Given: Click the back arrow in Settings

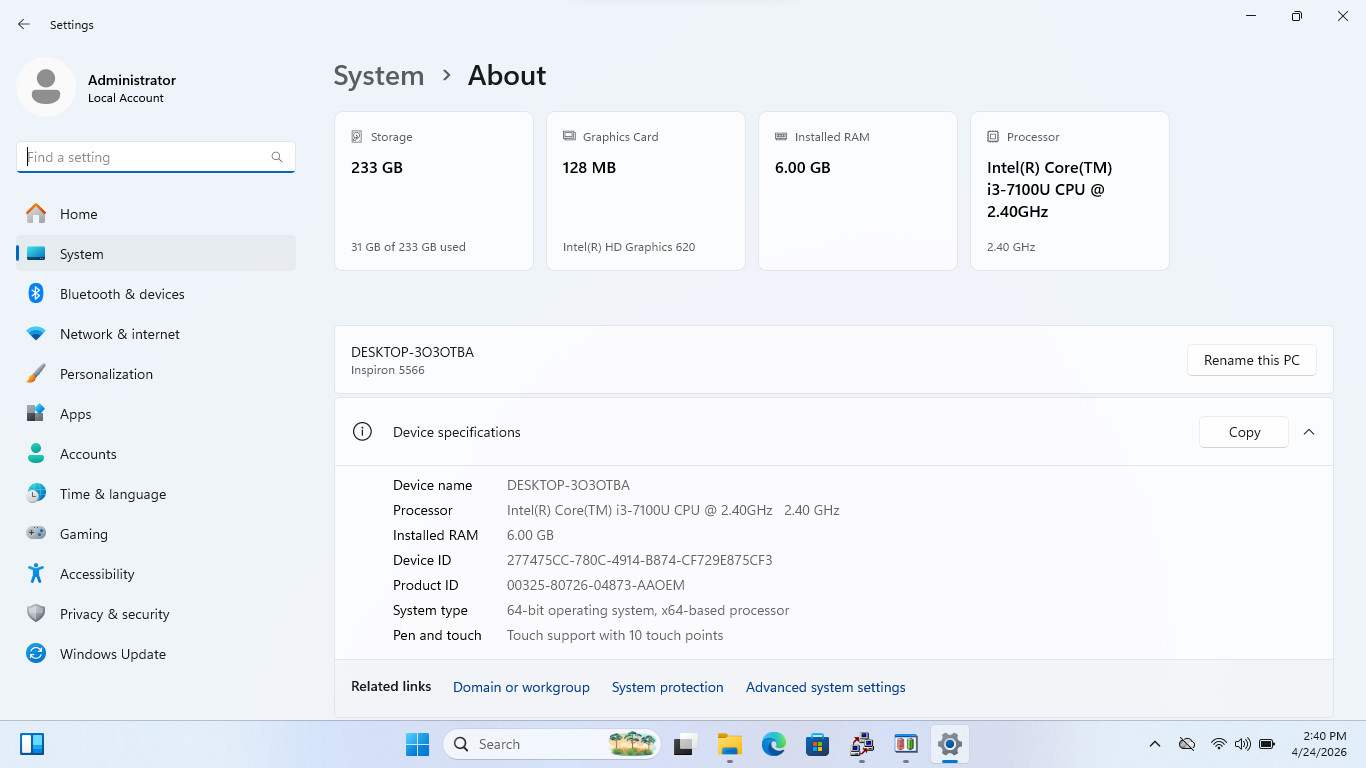Looking at the screenshot, I should (x=24, y=24).
